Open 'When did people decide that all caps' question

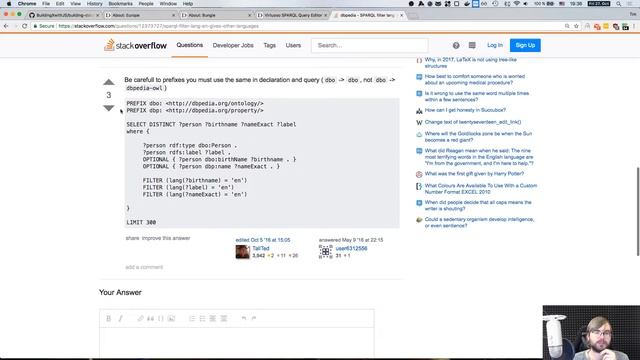tap(478, 205)
